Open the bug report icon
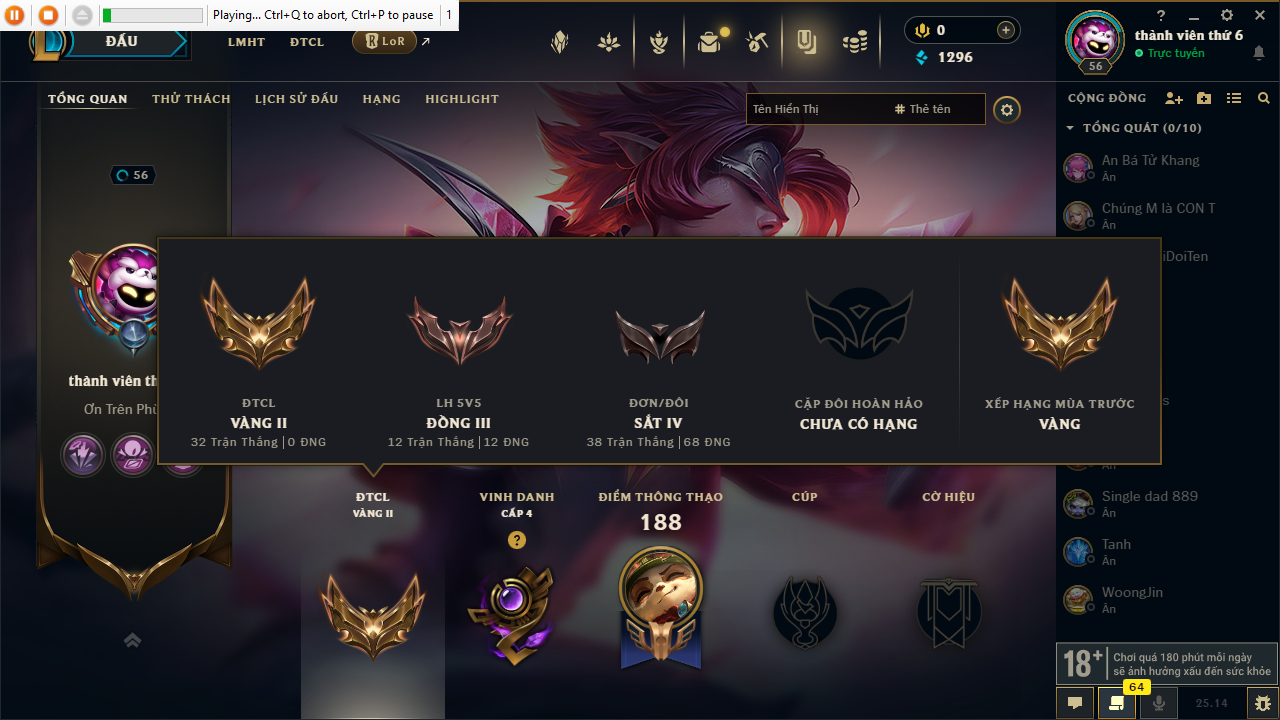This screenshot has width=1280, height=720. tap(1263, 703)
